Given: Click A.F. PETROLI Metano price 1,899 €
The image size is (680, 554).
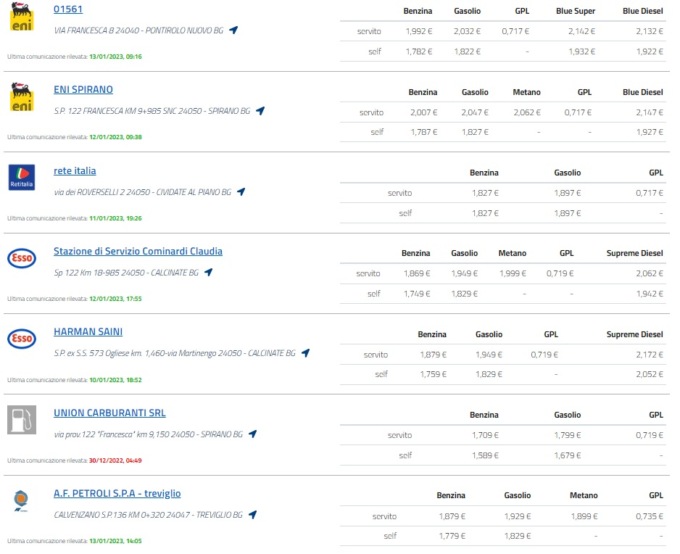Looking at the screenshot, I should pyautogui.click(x=584, y=516).
